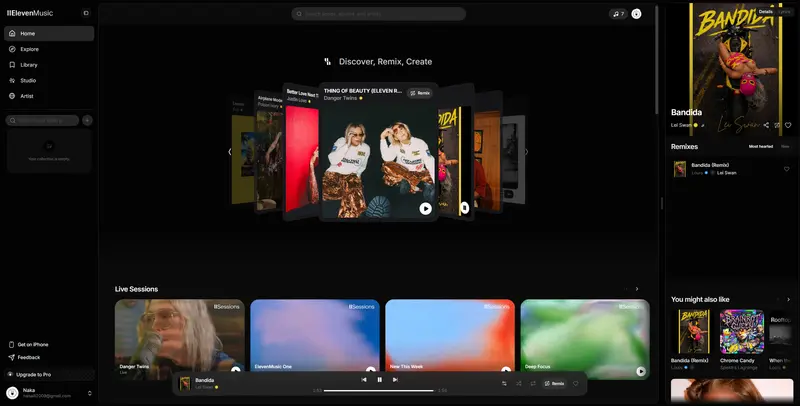Image resolution: width=800 pixels, height=406 pixels.
Task: Select the Better Love Next Time carousel card
Action: point(301,152)
